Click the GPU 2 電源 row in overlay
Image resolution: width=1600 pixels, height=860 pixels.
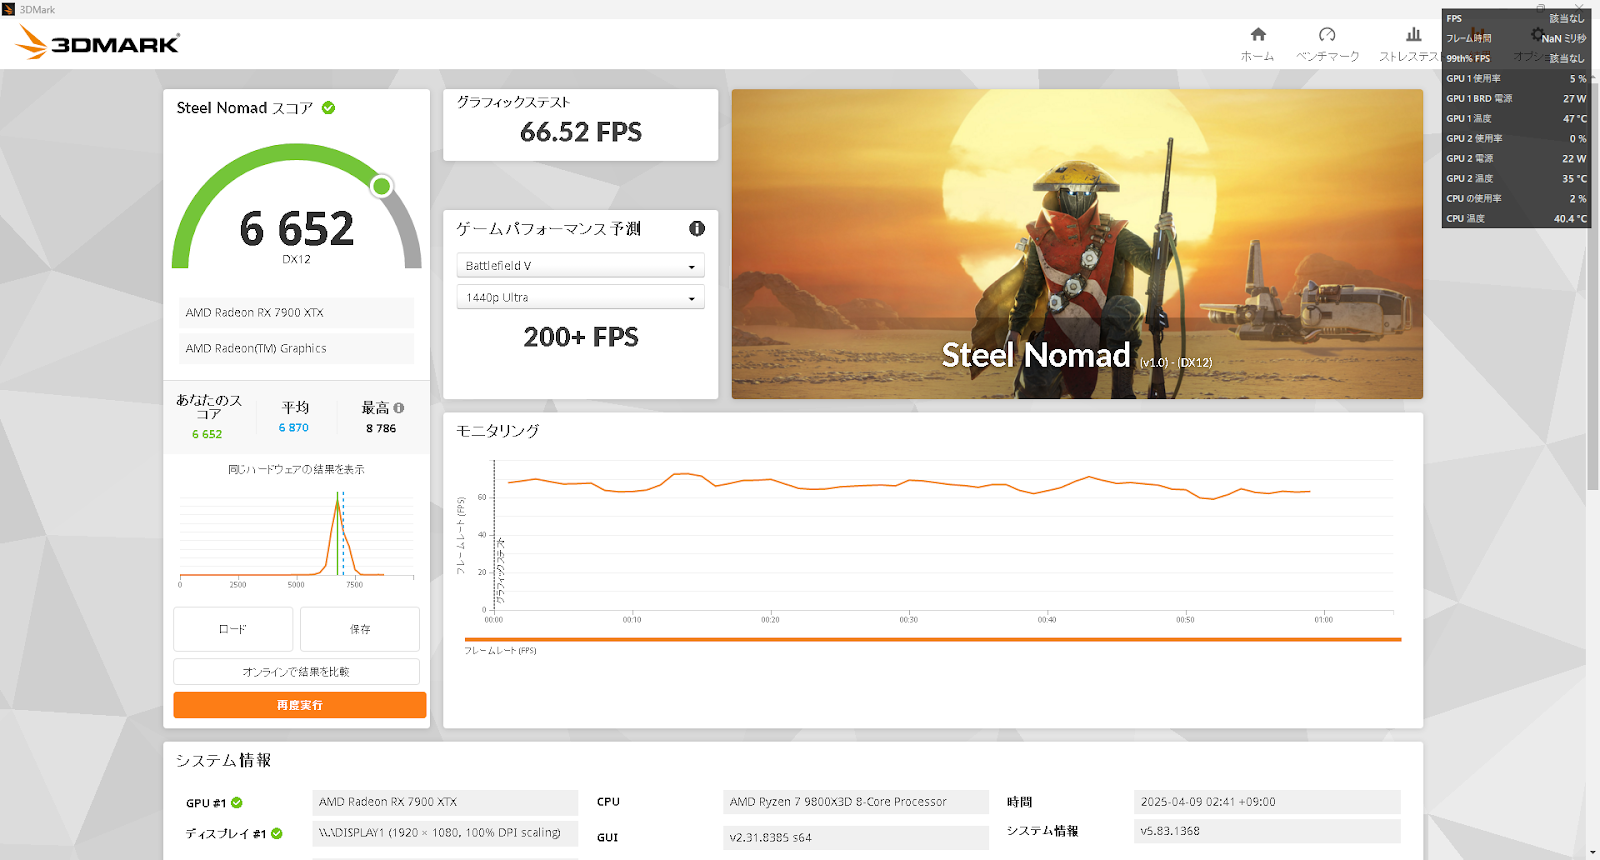click(1516, 159)
